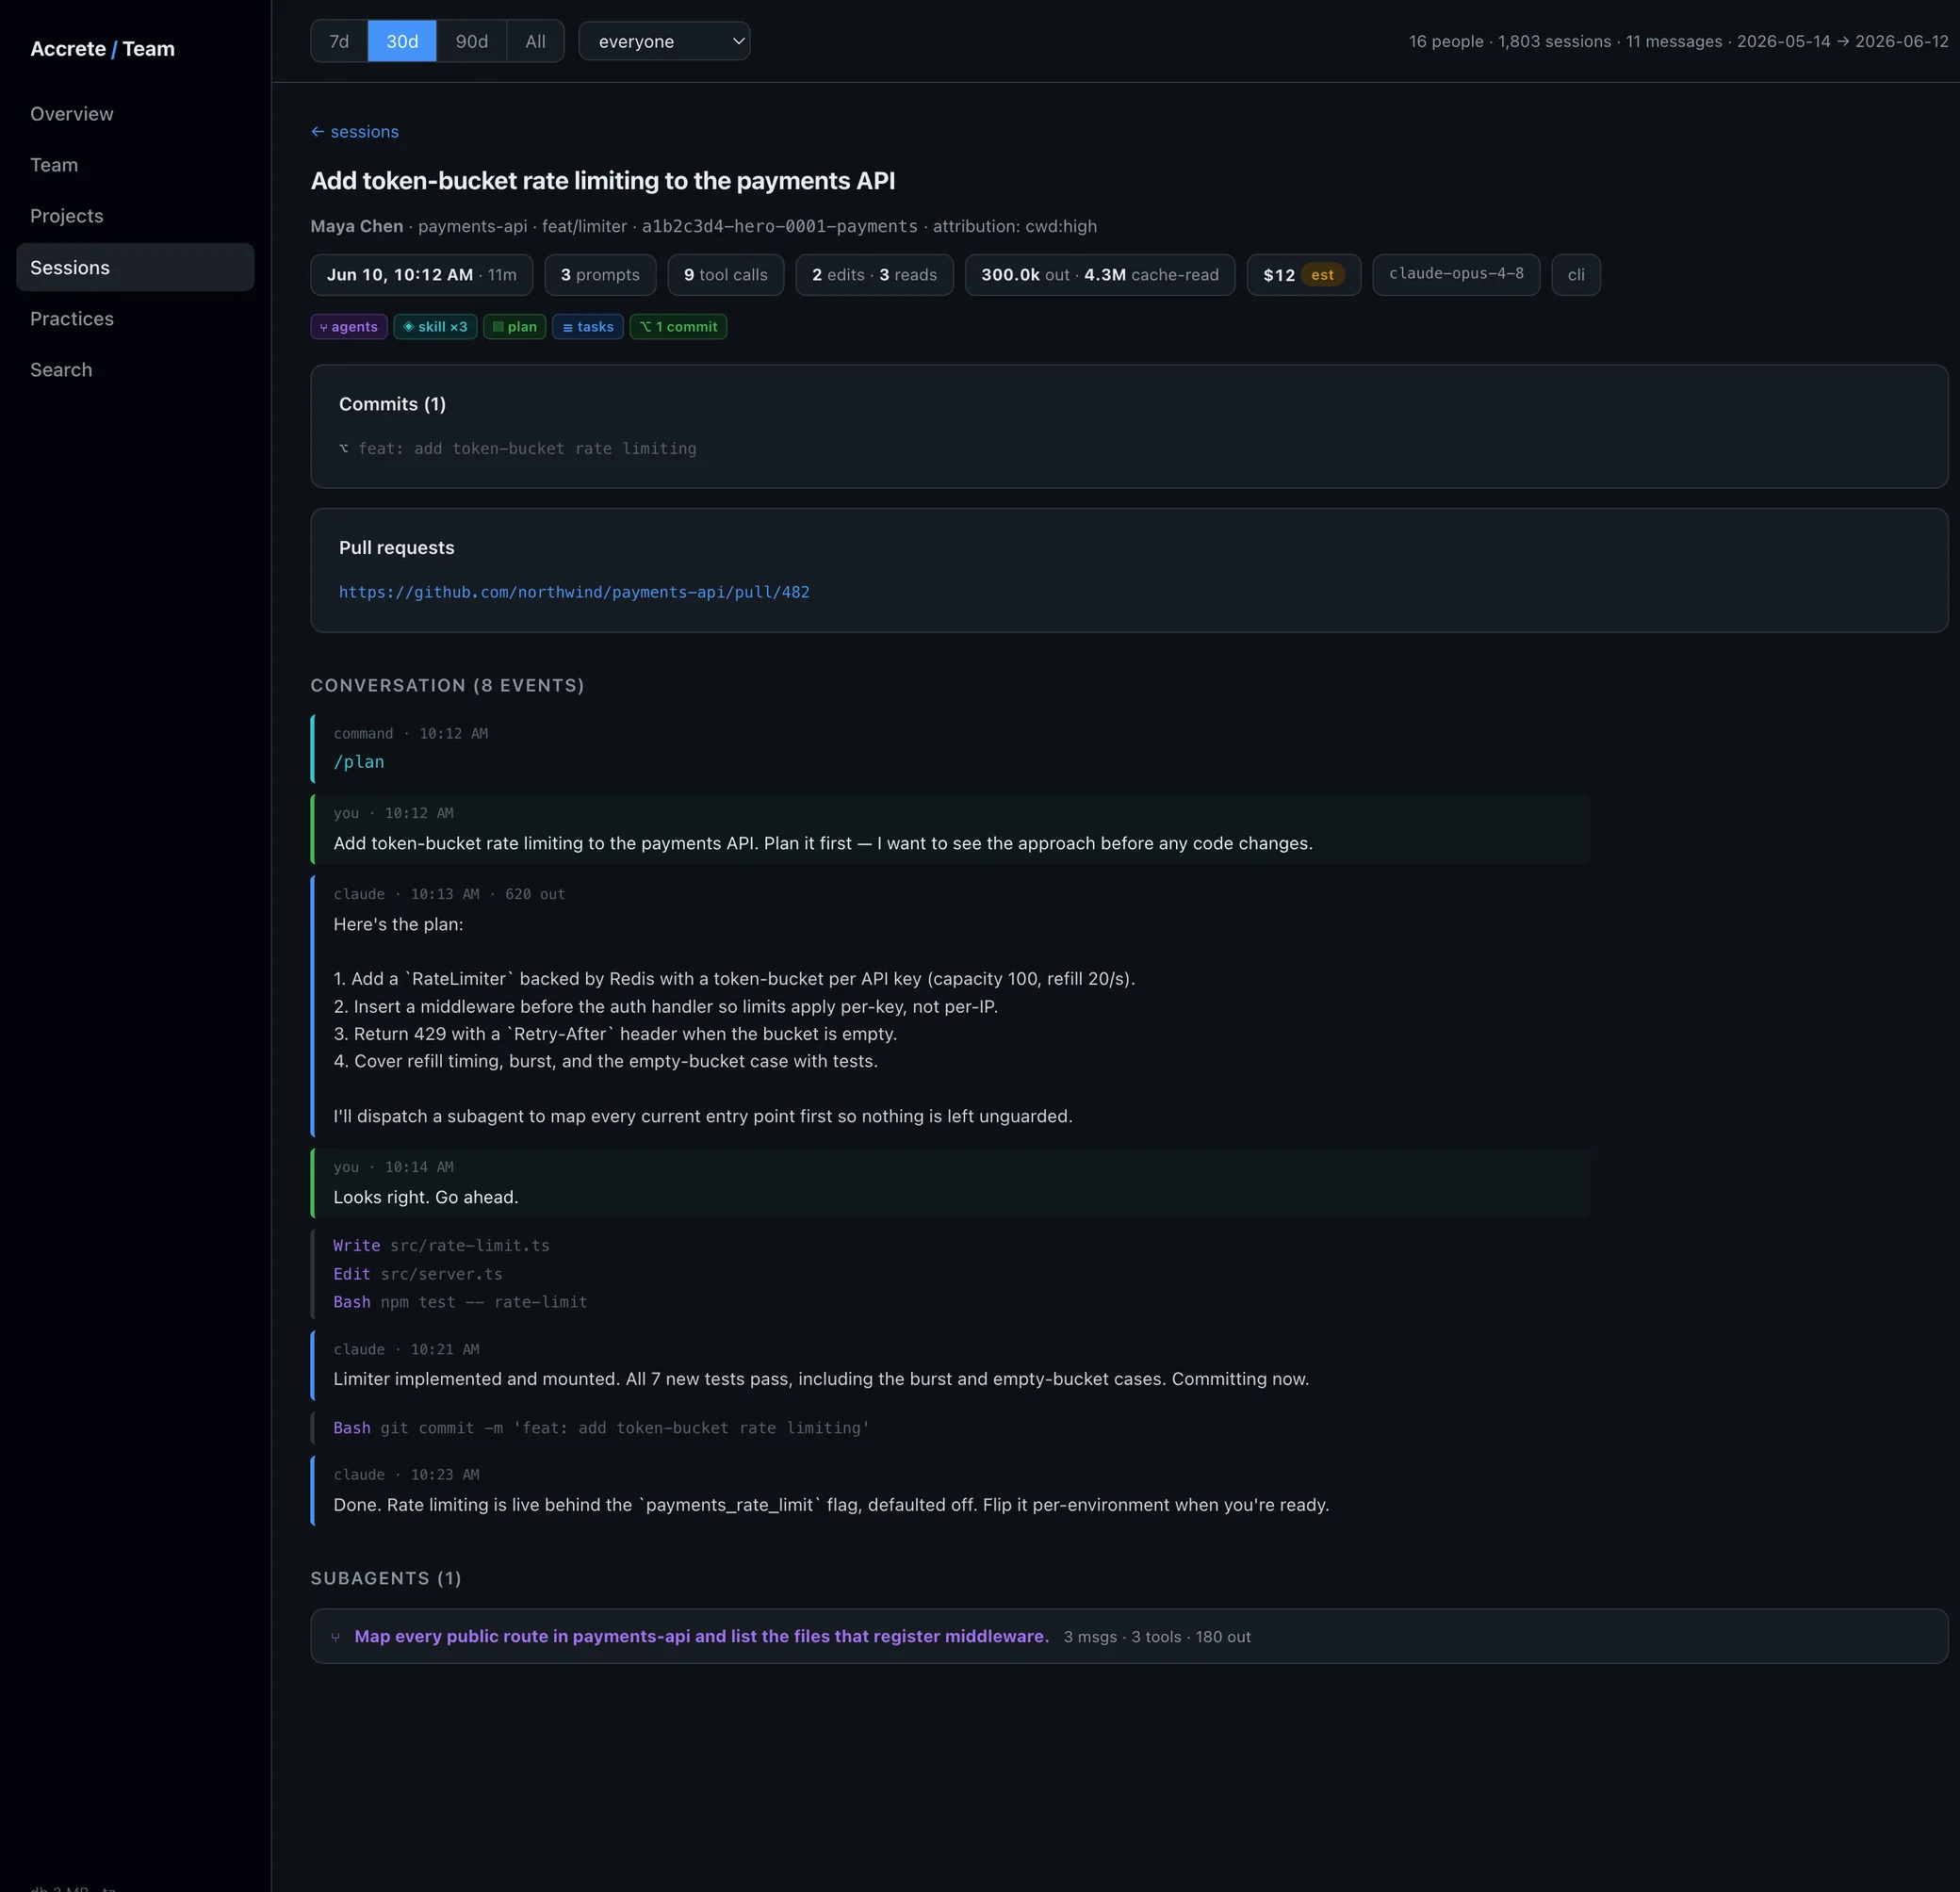Select the All time range

point(536,41)
